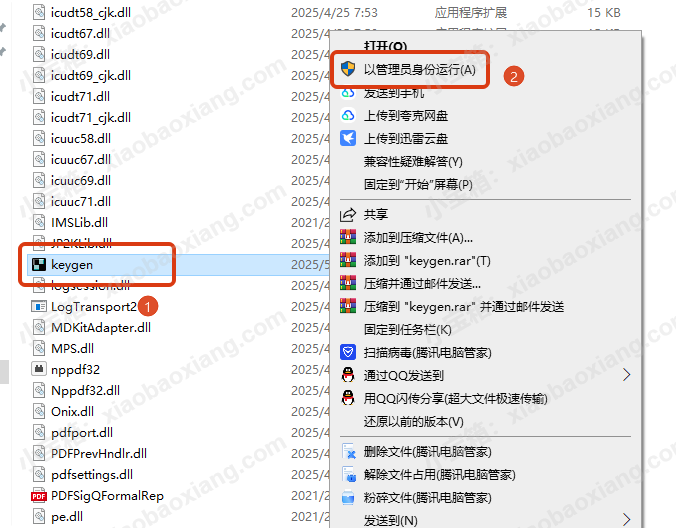This screenshot has width=676, height=528.
Task: Click the keygen application icon
Action: (39, 264)
